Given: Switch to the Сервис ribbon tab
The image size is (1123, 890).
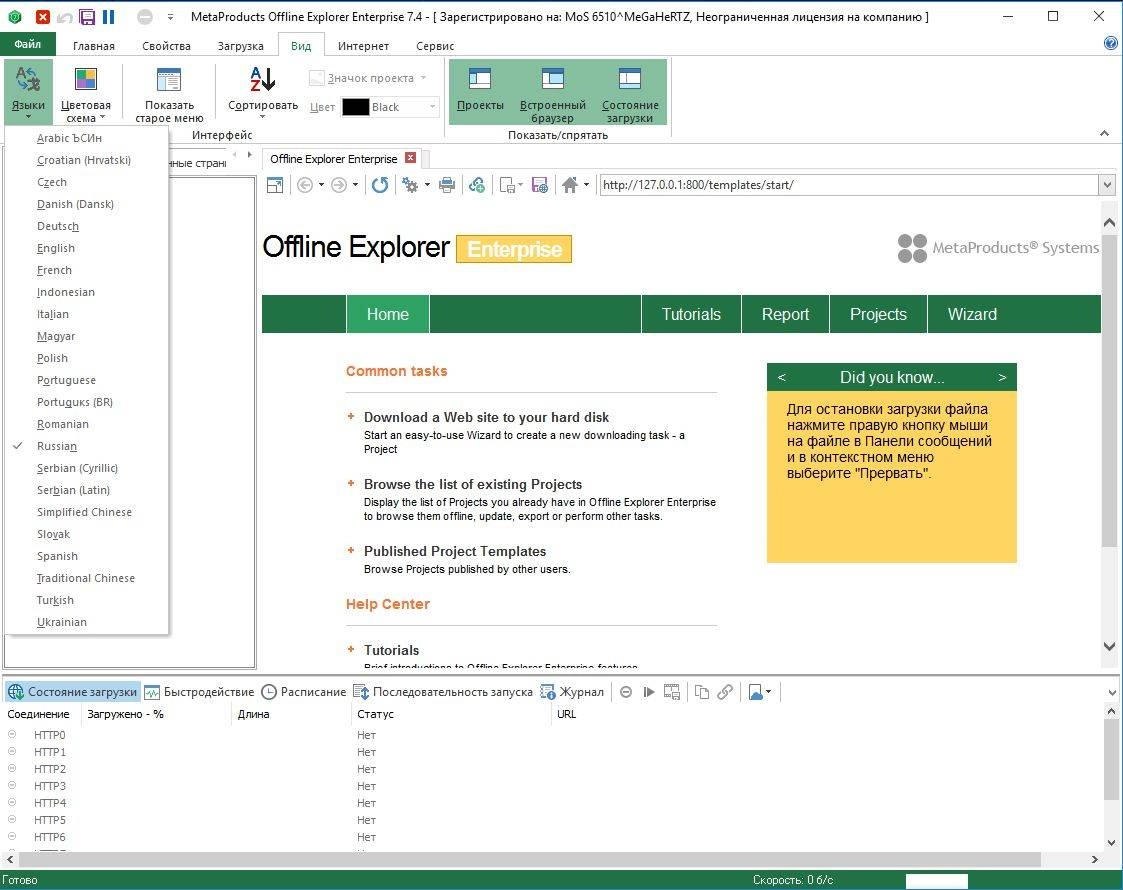Looking at the screenshot, I should pyautogui.click(x=435, y=46).
